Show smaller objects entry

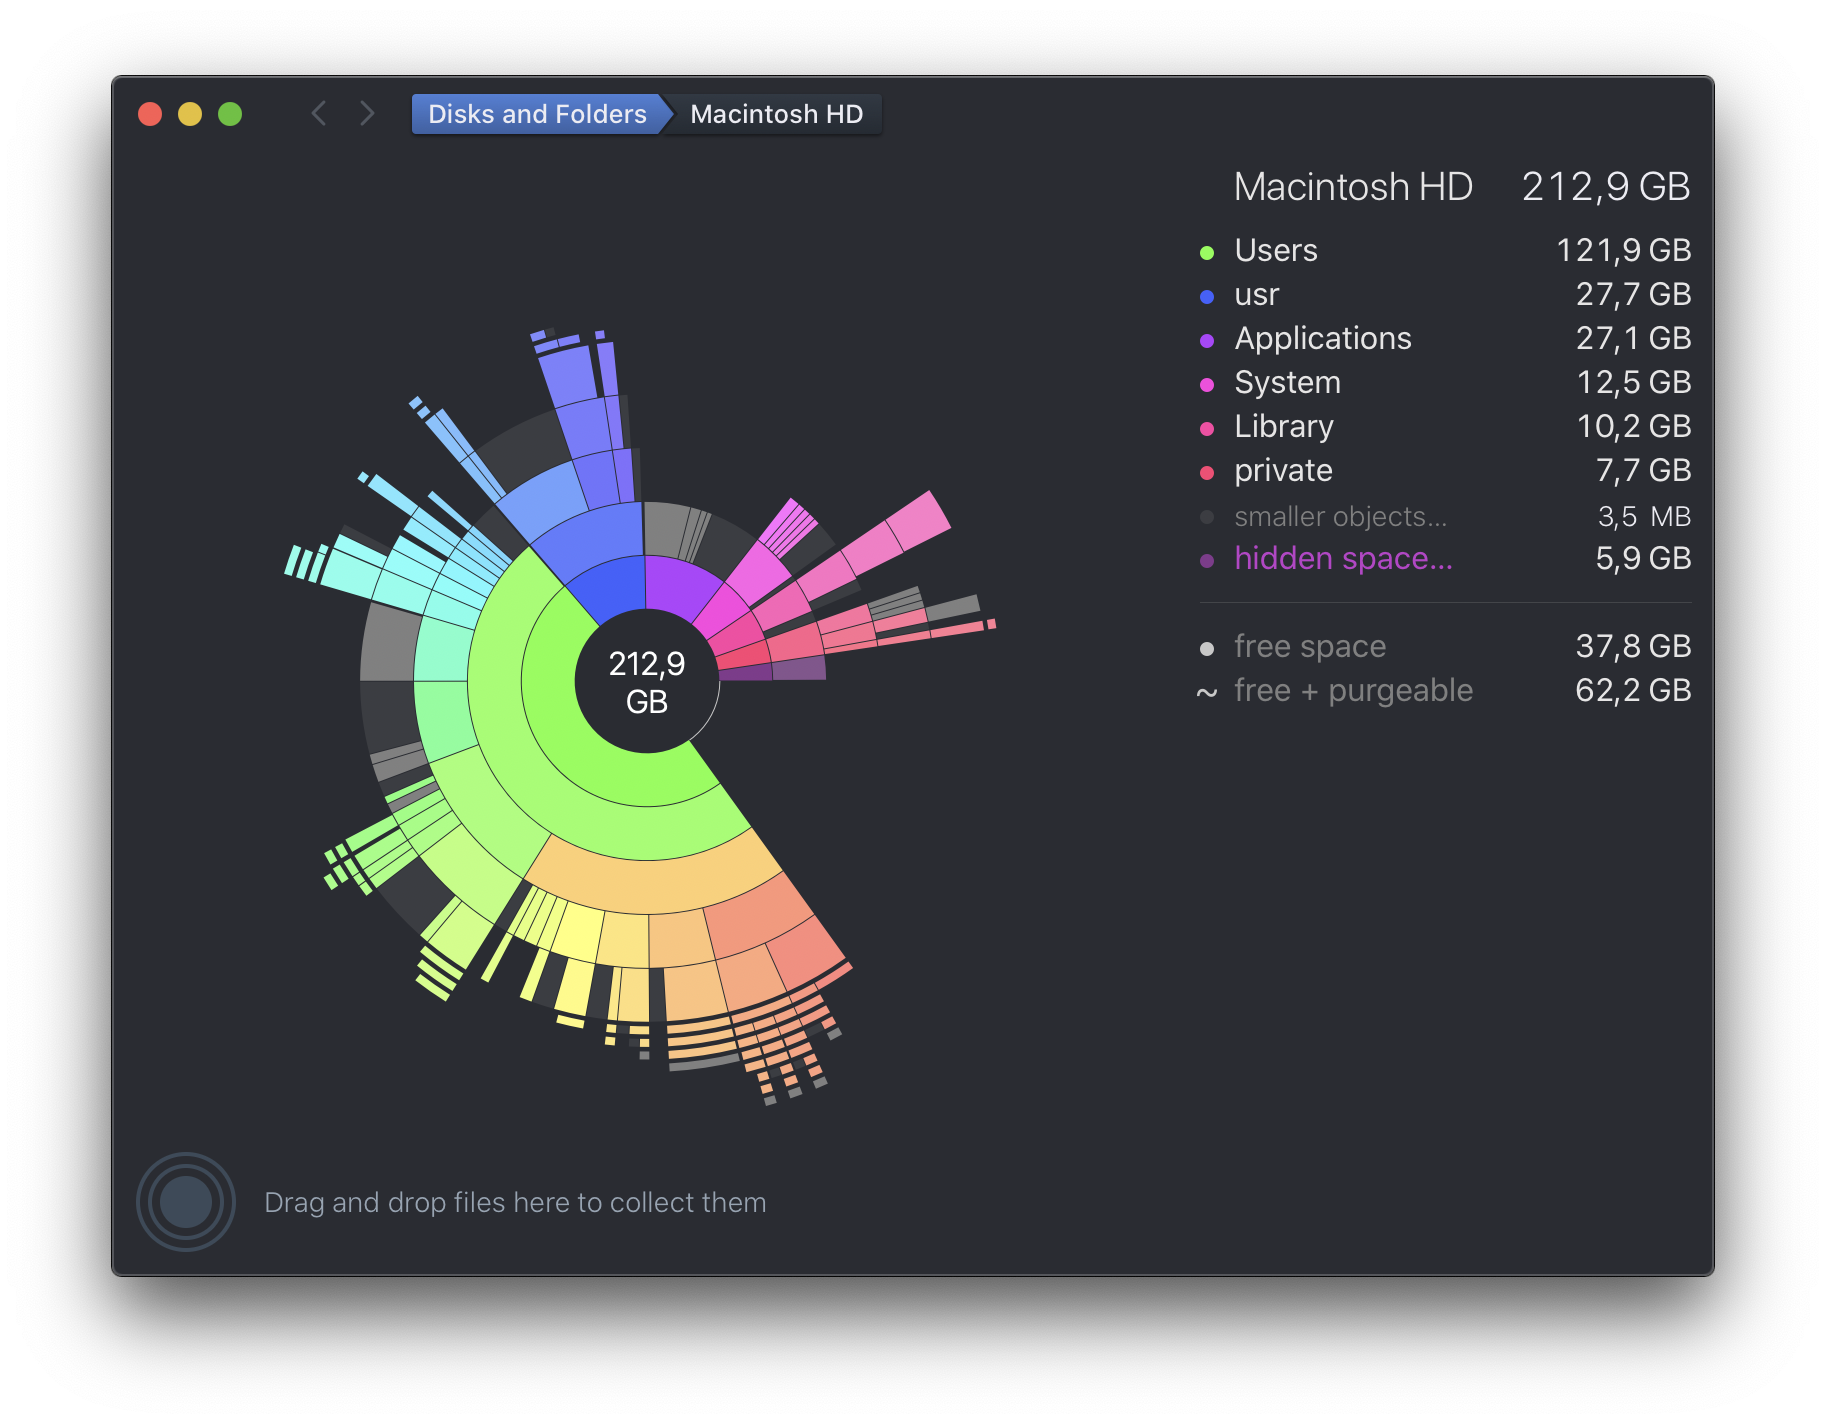click(1445, 516)
